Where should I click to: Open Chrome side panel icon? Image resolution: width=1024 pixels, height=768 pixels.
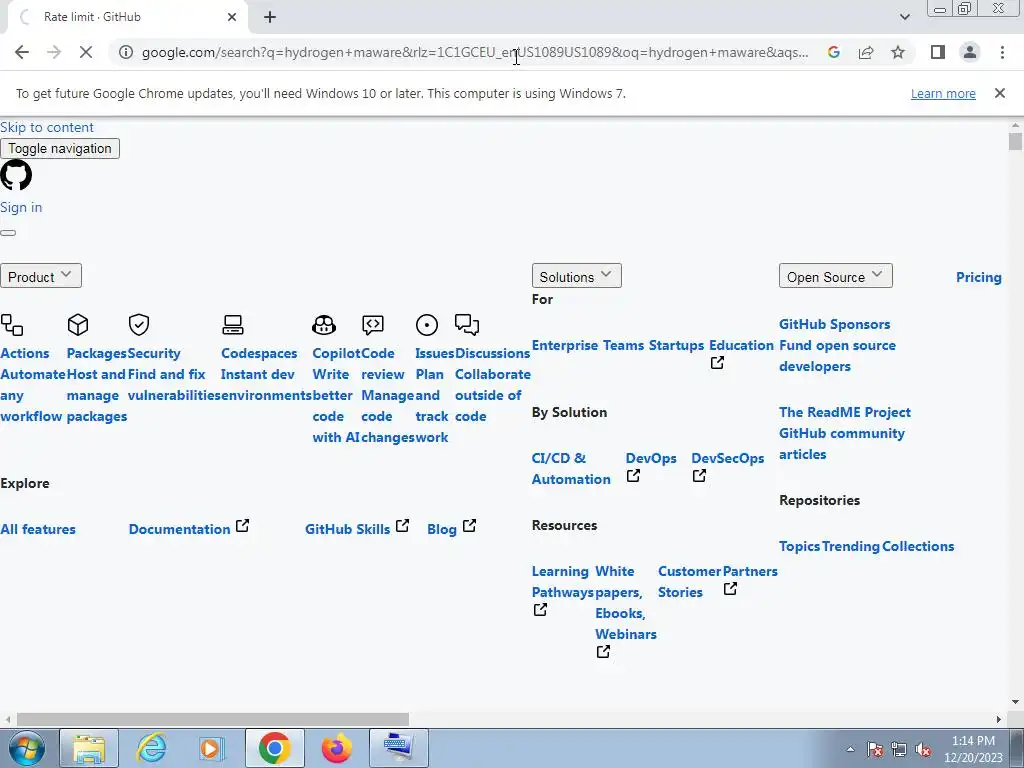[938, 52]
